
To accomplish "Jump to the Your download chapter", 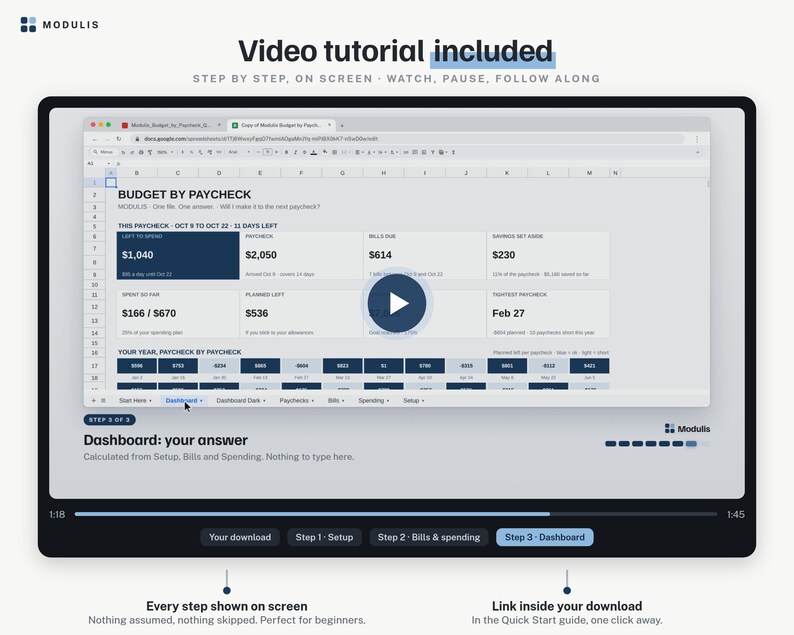I will point(240,537).
